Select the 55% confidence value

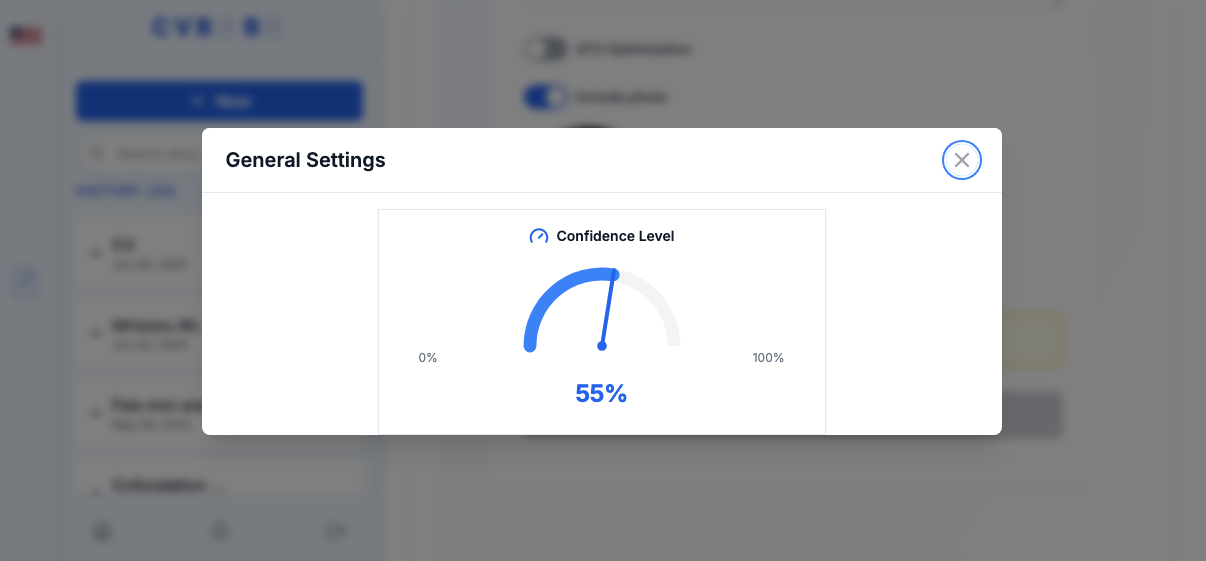coord(601,394)
